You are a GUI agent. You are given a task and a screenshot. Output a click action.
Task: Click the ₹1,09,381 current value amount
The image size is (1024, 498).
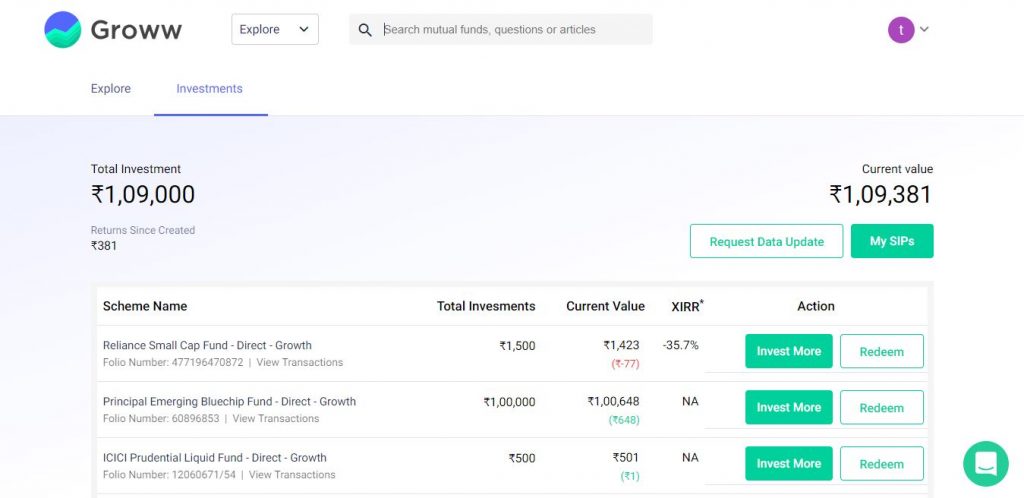tap(880, 195)
